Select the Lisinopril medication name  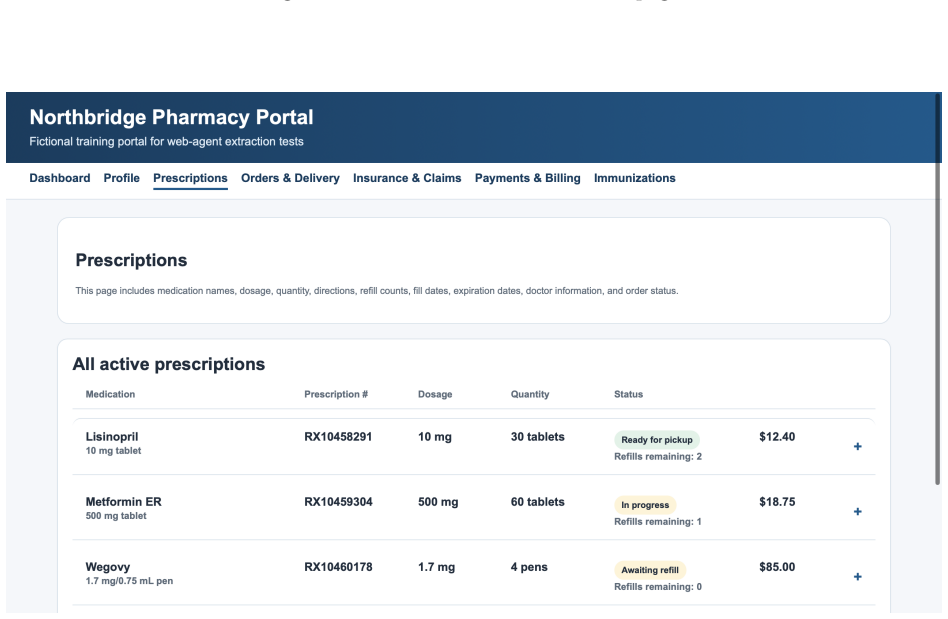click(112, 437)
